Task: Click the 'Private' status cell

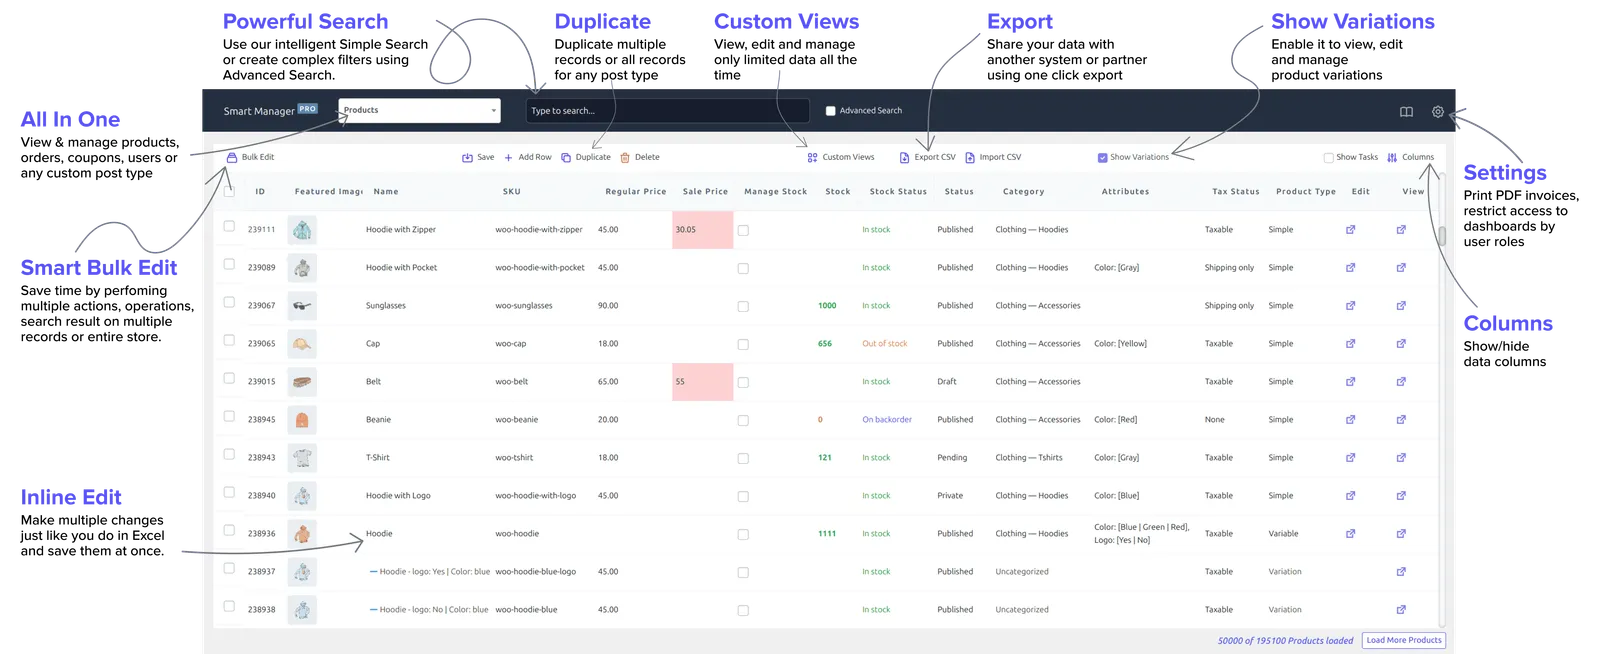Action: point(950,496)
